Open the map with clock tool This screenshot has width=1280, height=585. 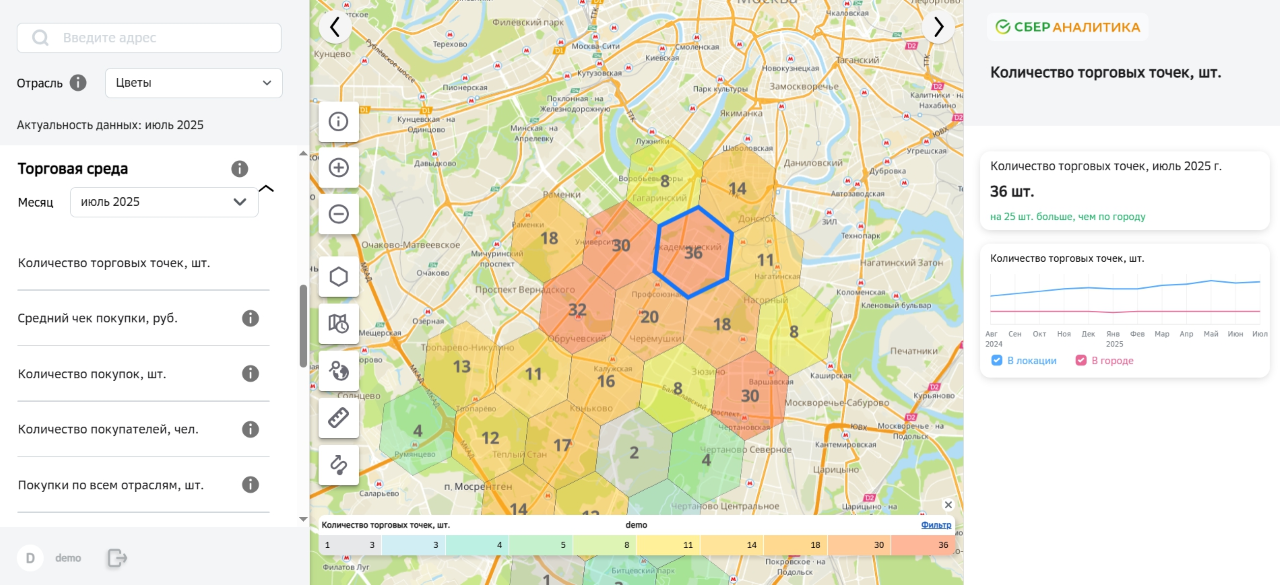point(339,323)
